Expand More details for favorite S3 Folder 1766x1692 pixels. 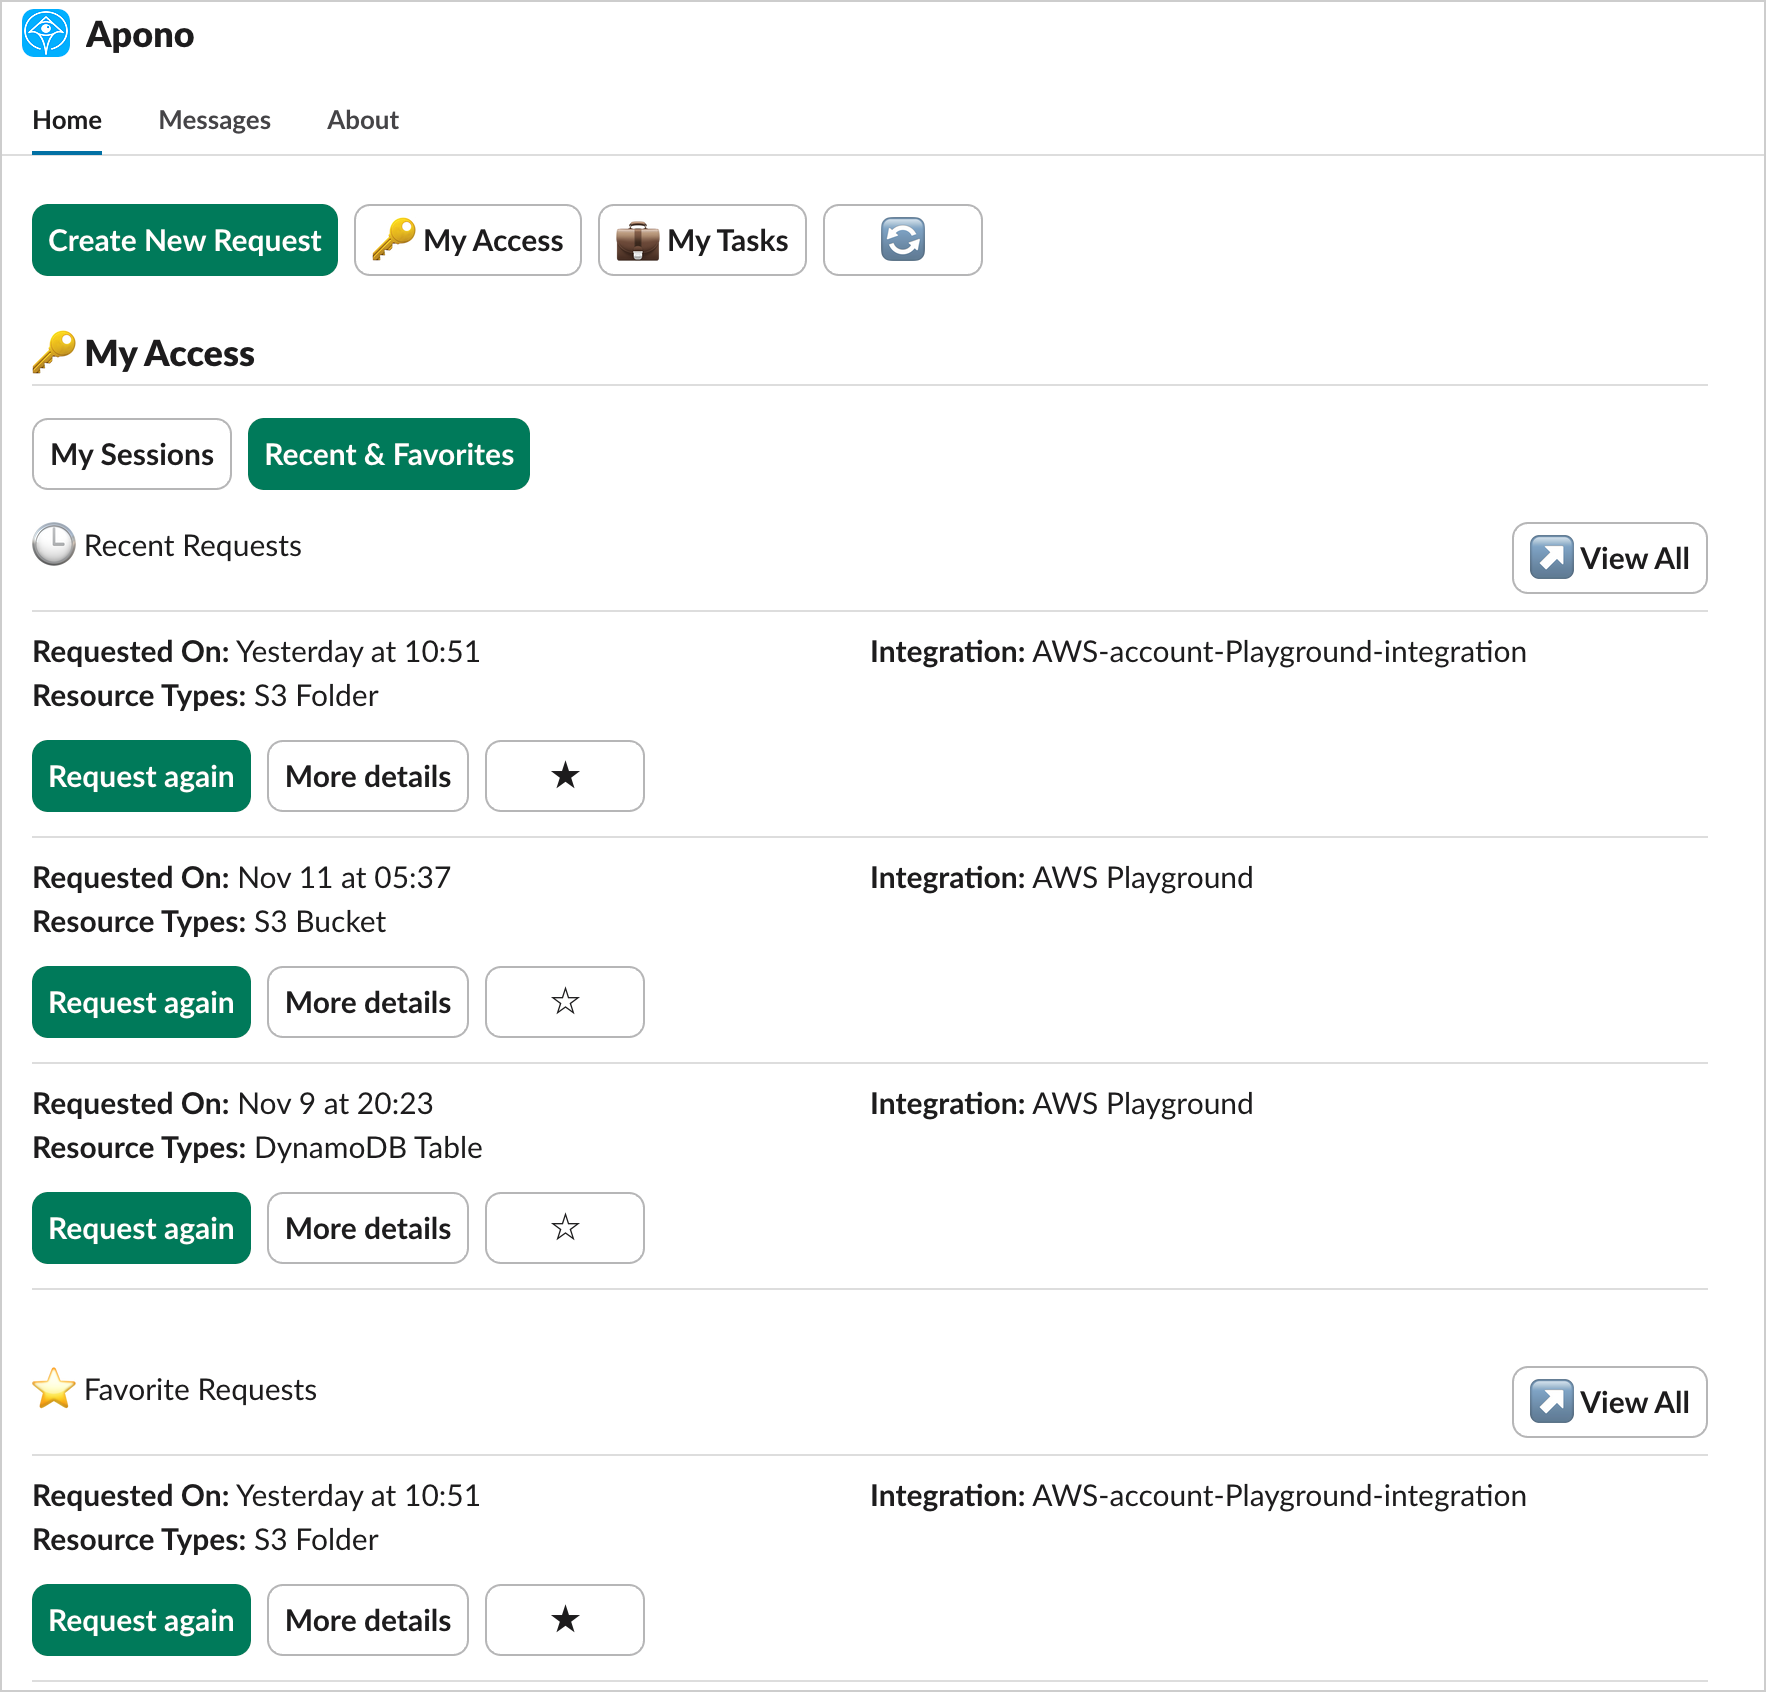click(x=368, y=1620)
